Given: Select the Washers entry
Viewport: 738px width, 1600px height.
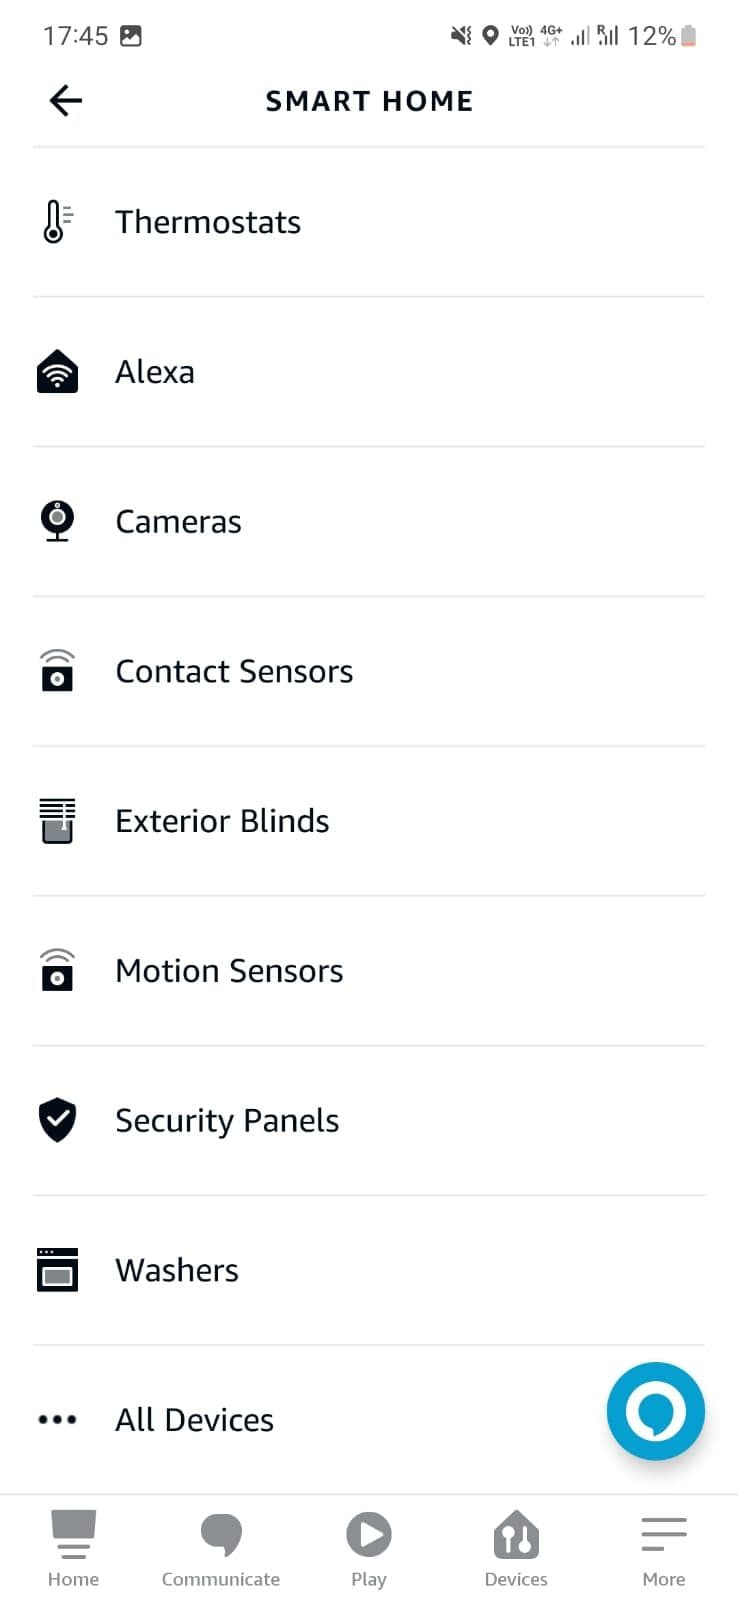Looking at the screenshot, I should (177, 1270).
